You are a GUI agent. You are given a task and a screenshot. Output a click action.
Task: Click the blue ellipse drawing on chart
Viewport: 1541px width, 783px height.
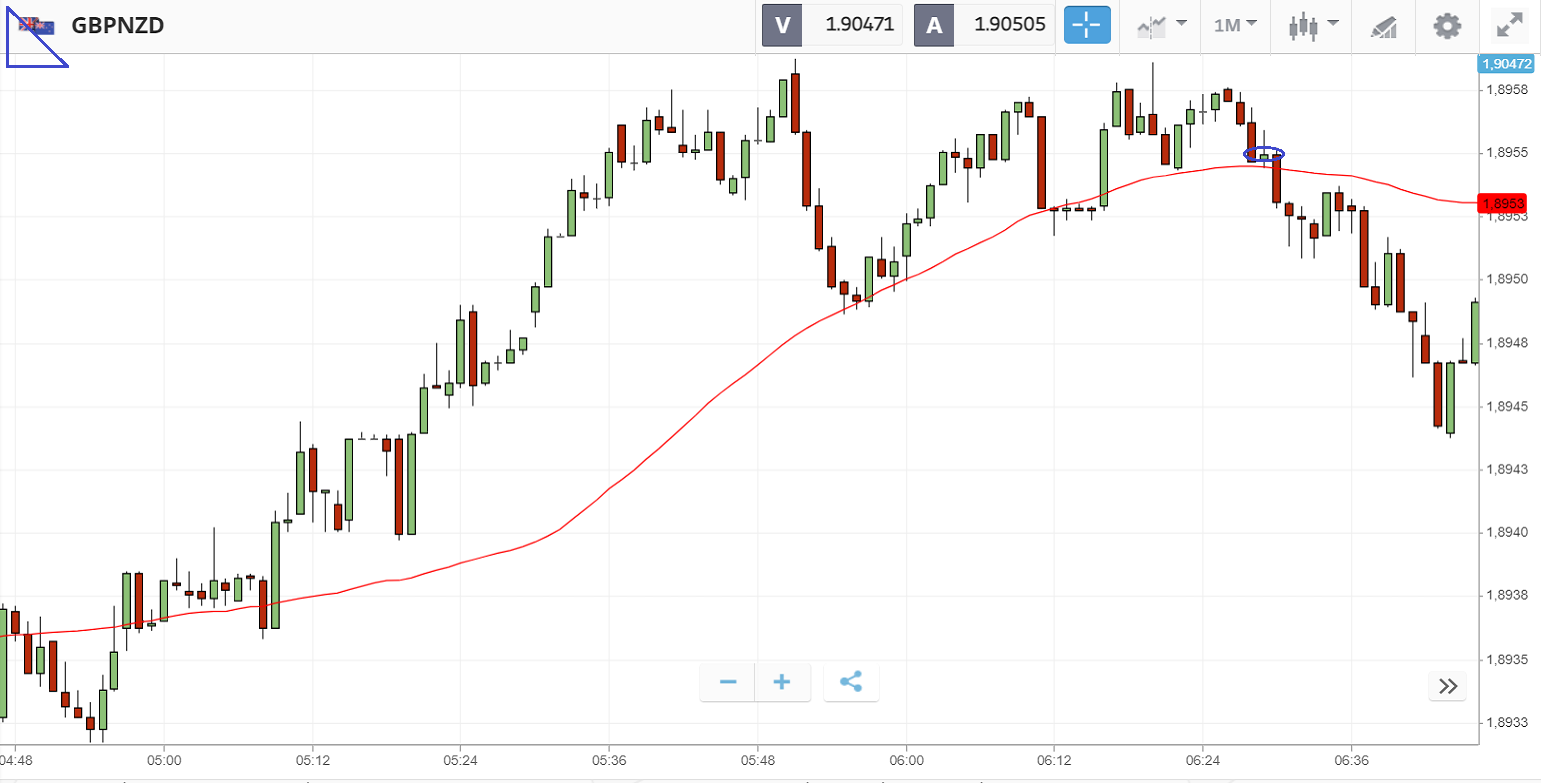(x=1264, y=154)
